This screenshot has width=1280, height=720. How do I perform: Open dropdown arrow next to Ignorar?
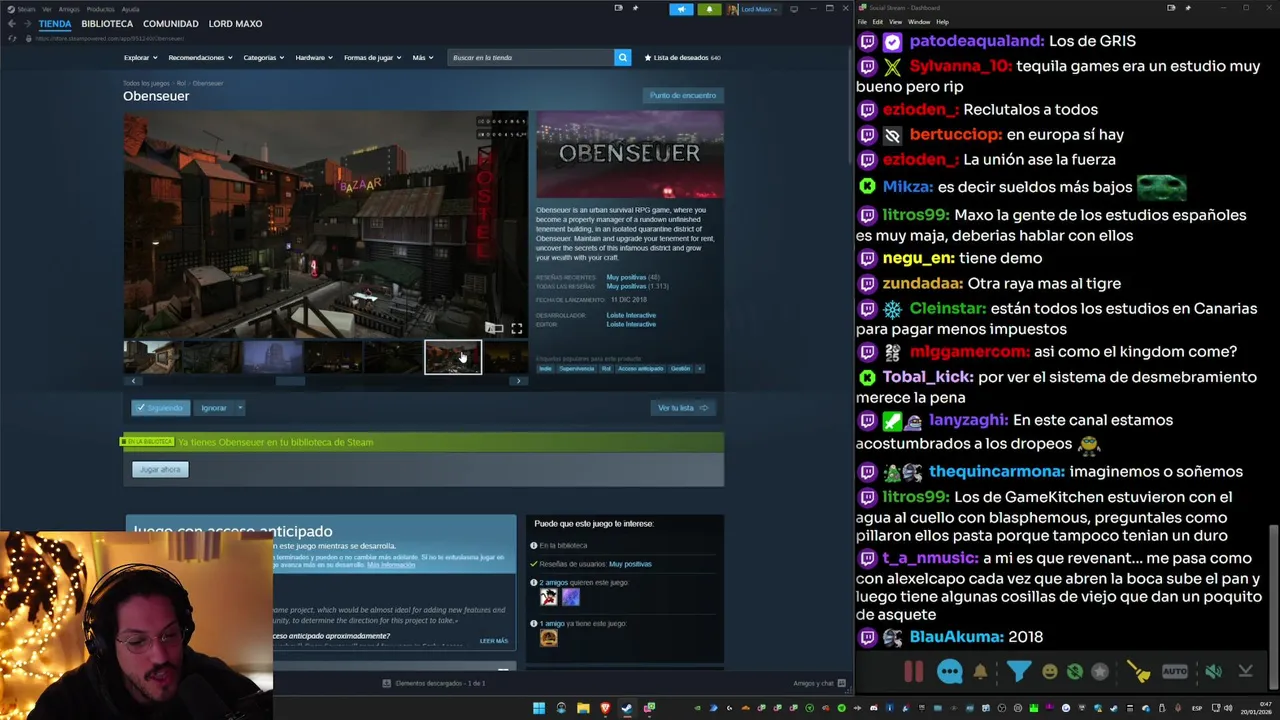tap(240, 408)
